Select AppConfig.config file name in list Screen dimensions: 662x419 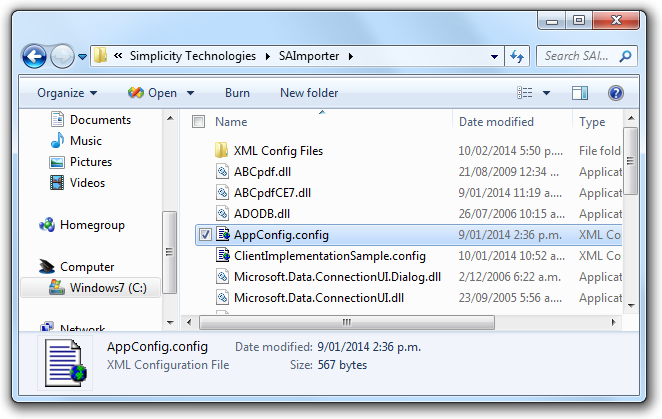(281, 235)
